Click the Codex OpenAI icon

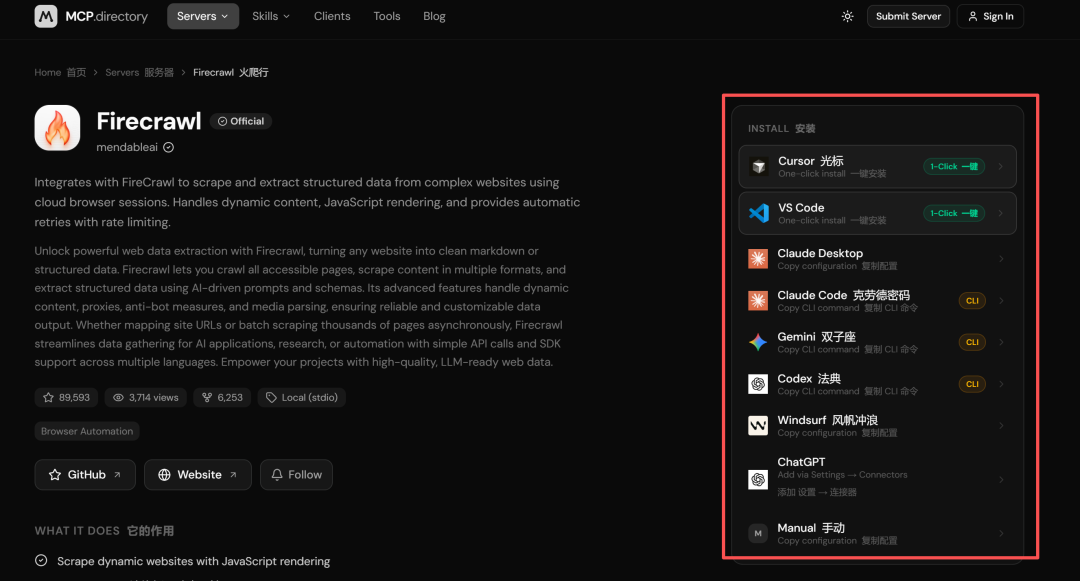tap(758, 384)
